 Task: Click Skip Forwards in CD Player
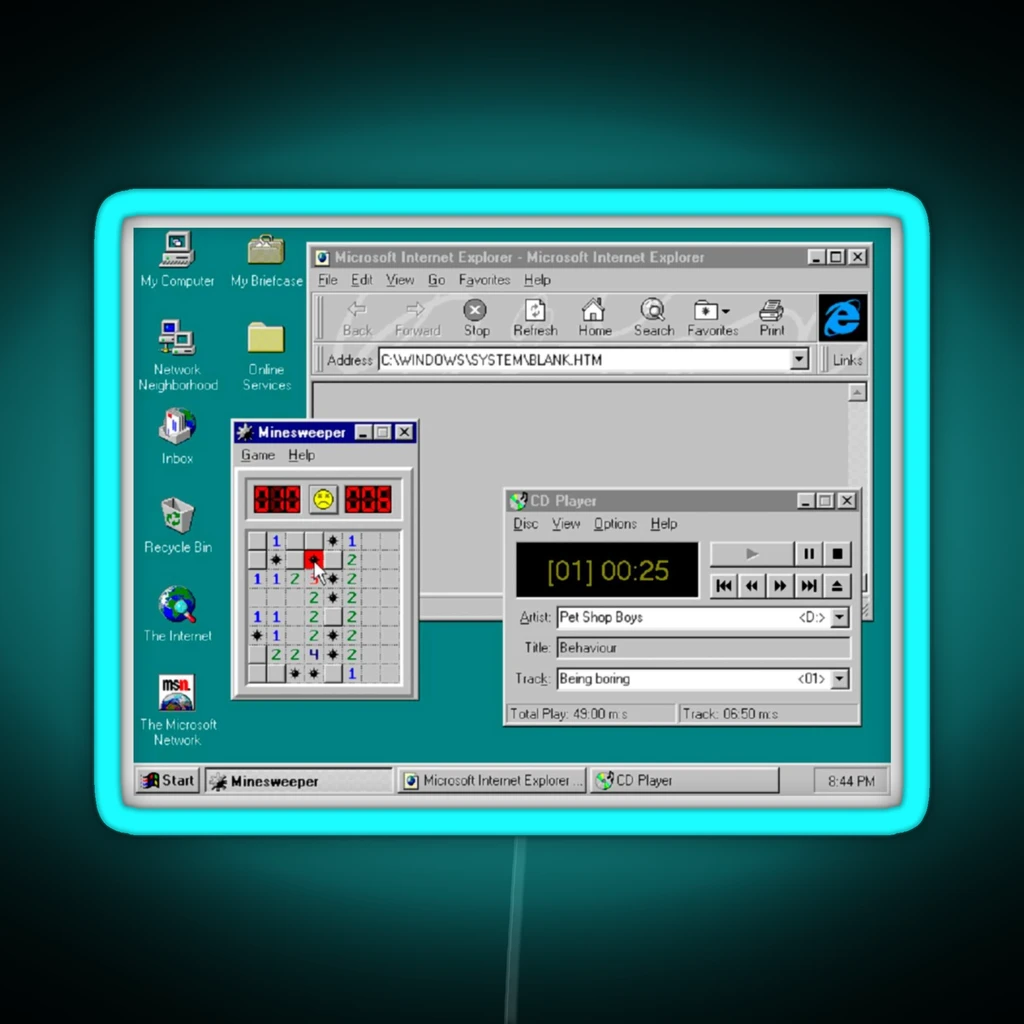pyautogui.click(x=780, y=586)
